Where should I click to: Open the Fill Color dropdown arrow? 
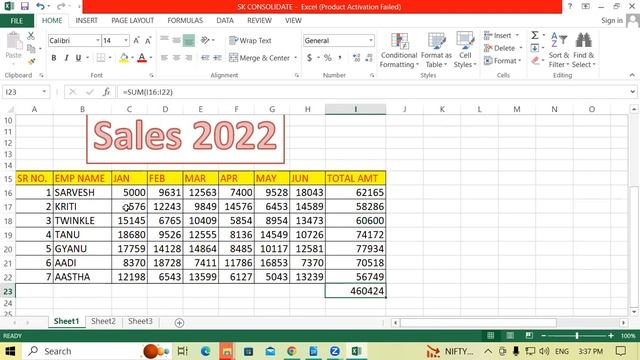[x=132, y=58]
